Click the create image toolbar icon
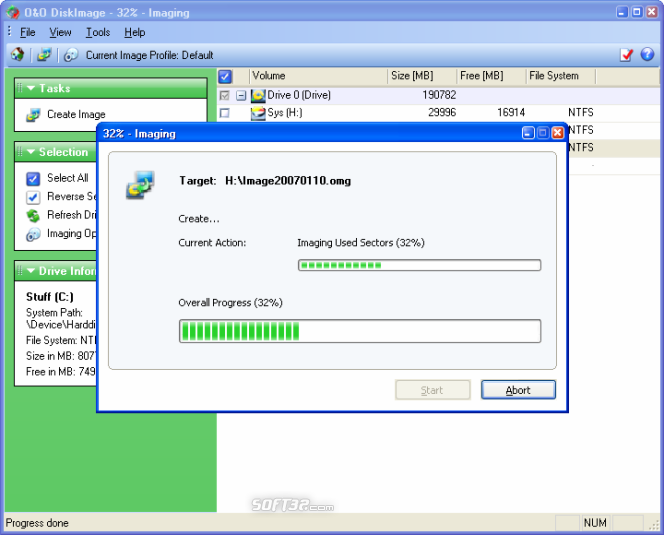 point(44,55)
